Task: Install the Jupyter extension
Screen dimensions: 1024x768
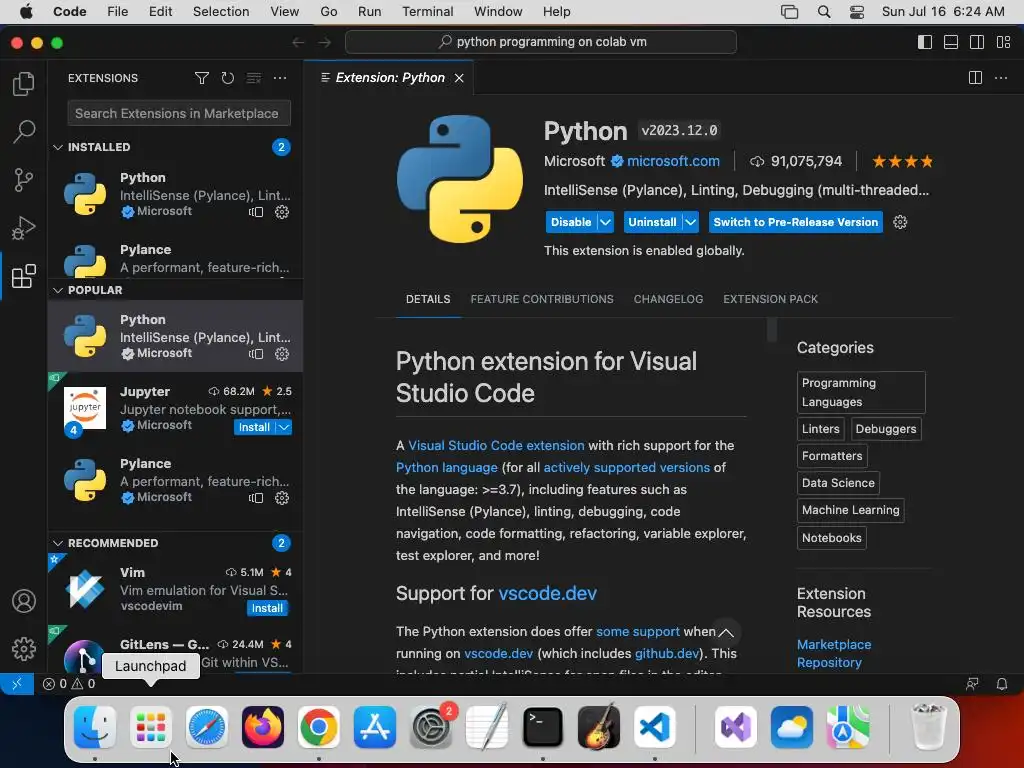Action: coord(254,427)
